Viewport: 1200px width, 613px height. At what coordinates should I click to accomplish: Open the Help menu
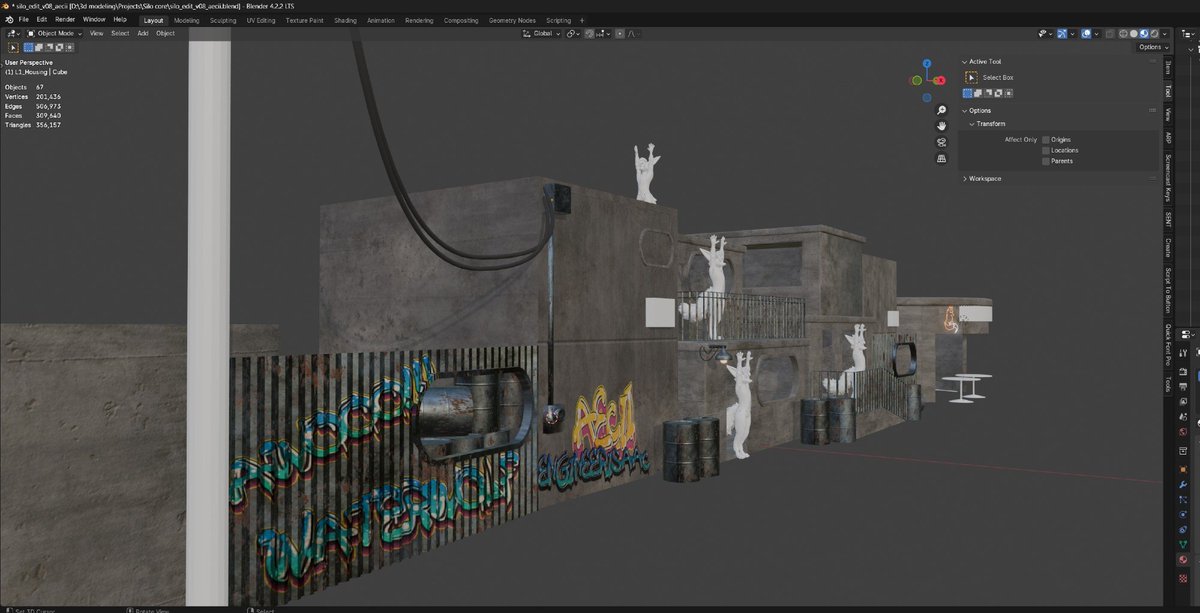(x=120, y=19)
